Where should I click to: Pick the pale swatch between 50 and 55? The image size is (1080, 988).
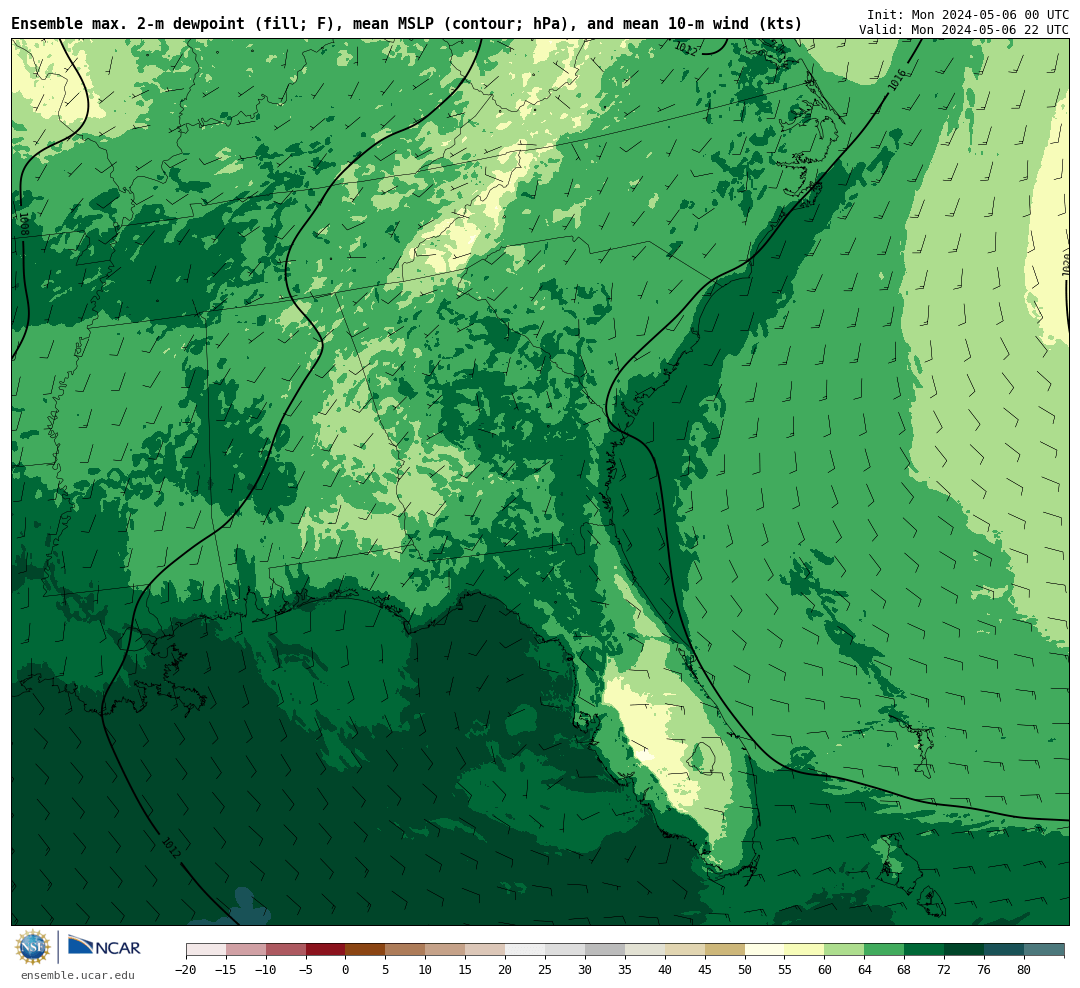coord(765,950)
